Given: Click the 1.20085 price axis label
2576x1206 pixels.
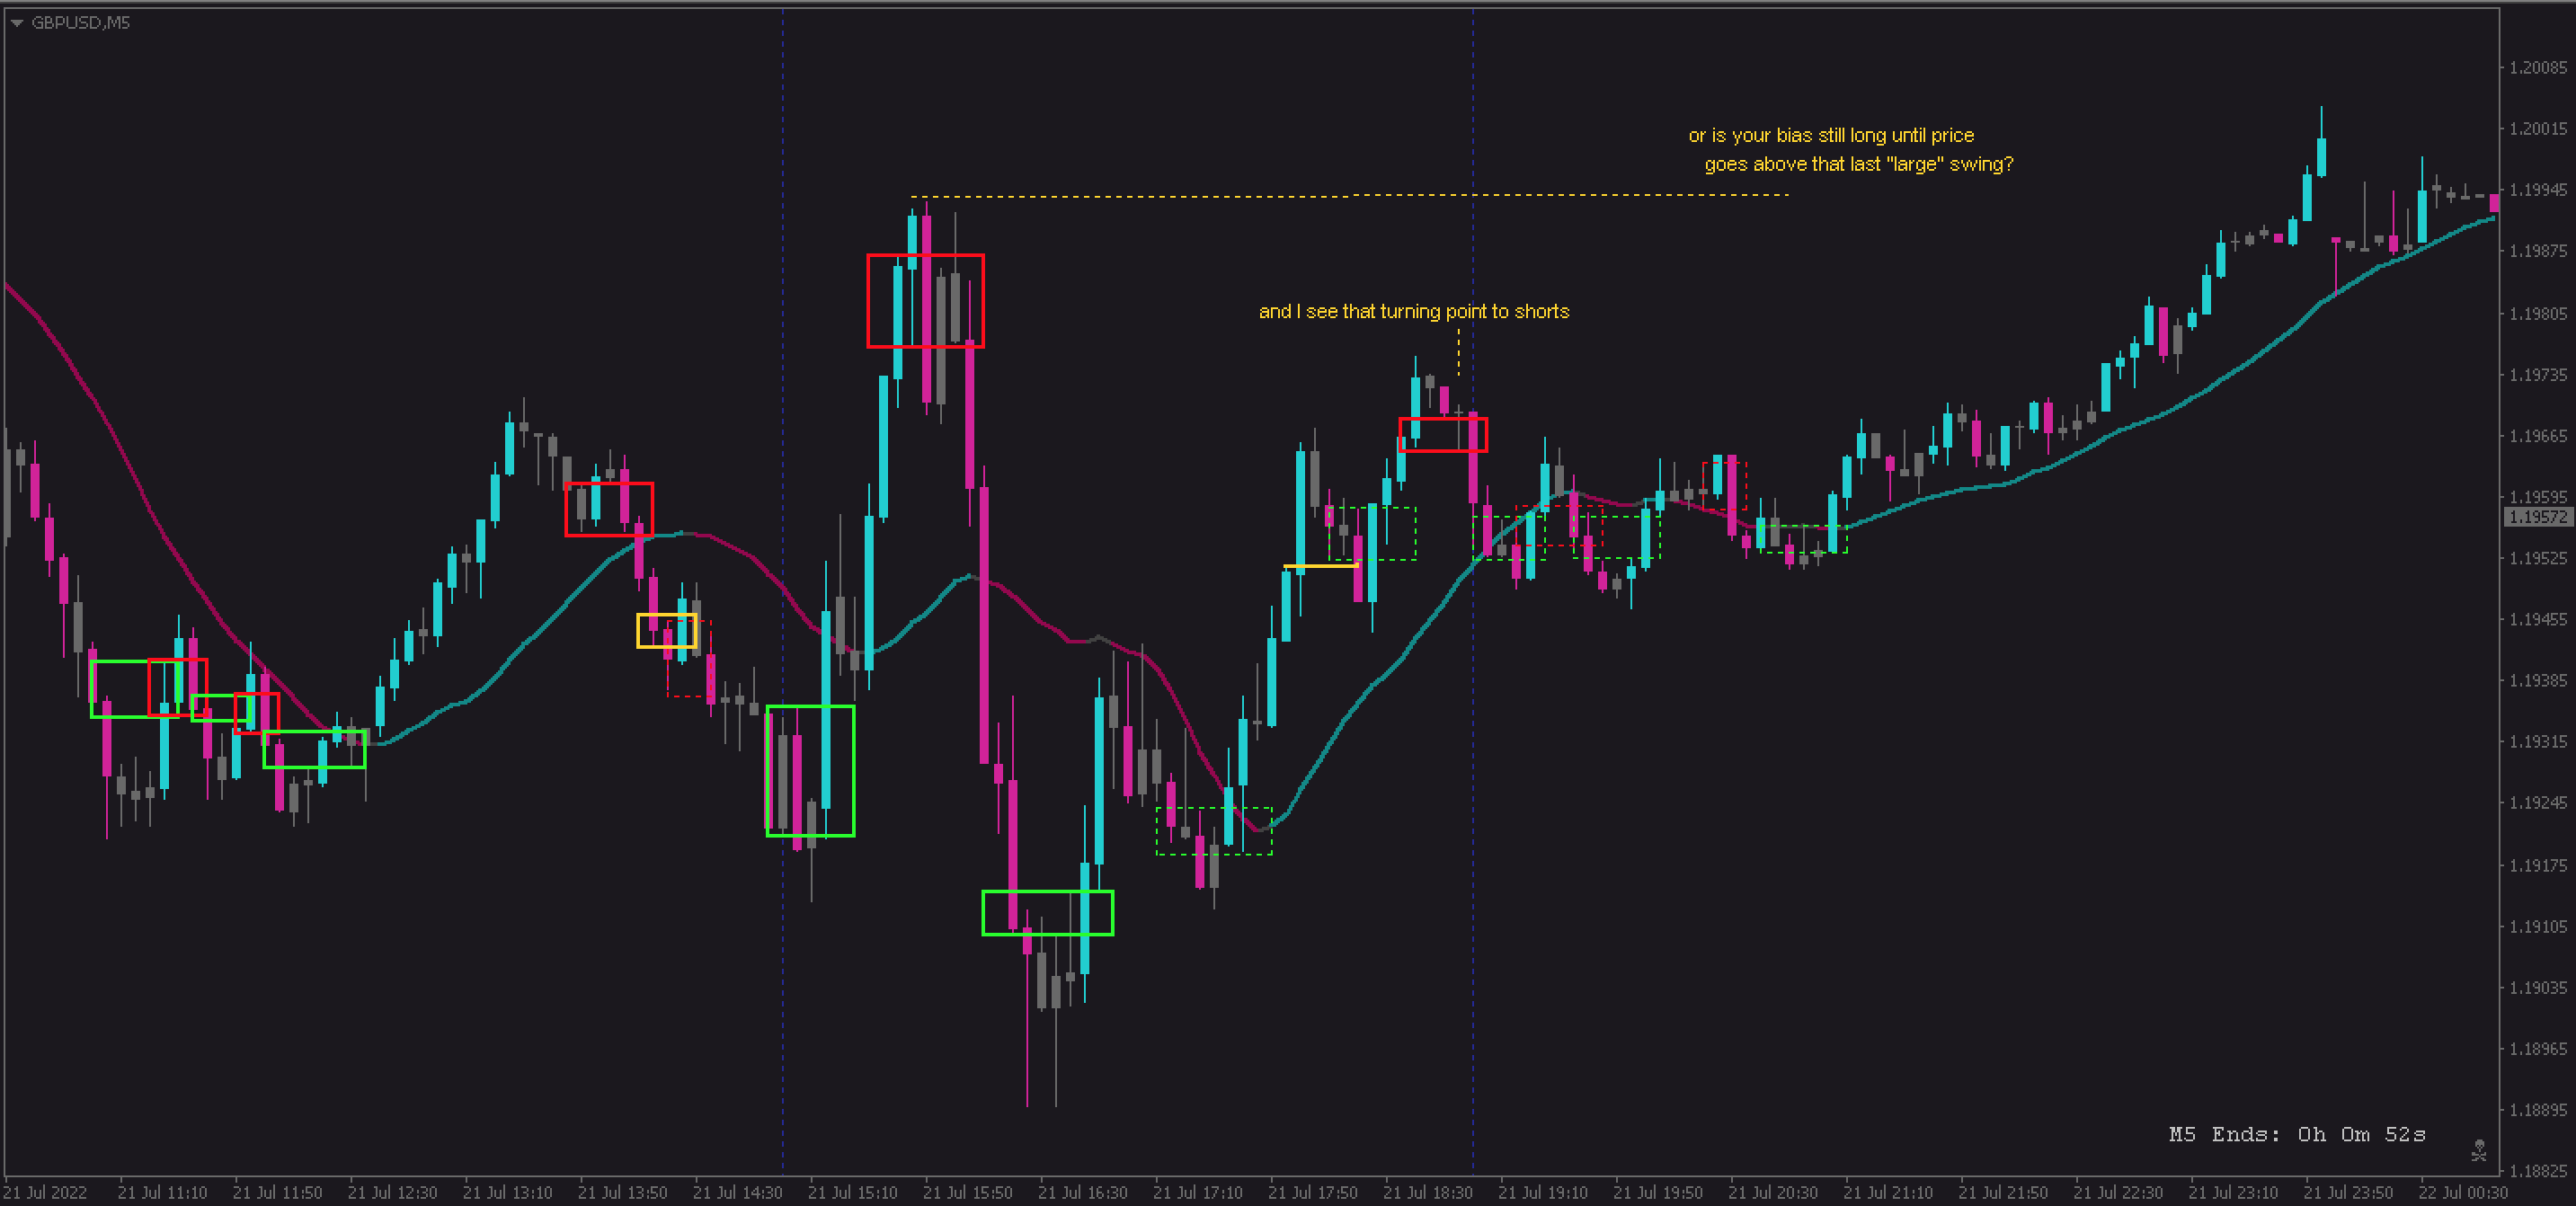Looking at the screenshot, I should 2537,68.
